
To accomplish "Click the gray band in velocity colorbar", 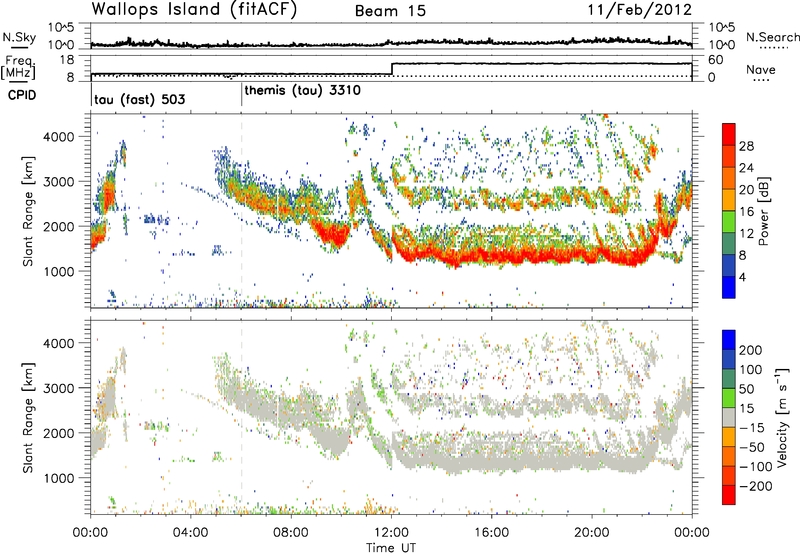I will coord(729,417).
